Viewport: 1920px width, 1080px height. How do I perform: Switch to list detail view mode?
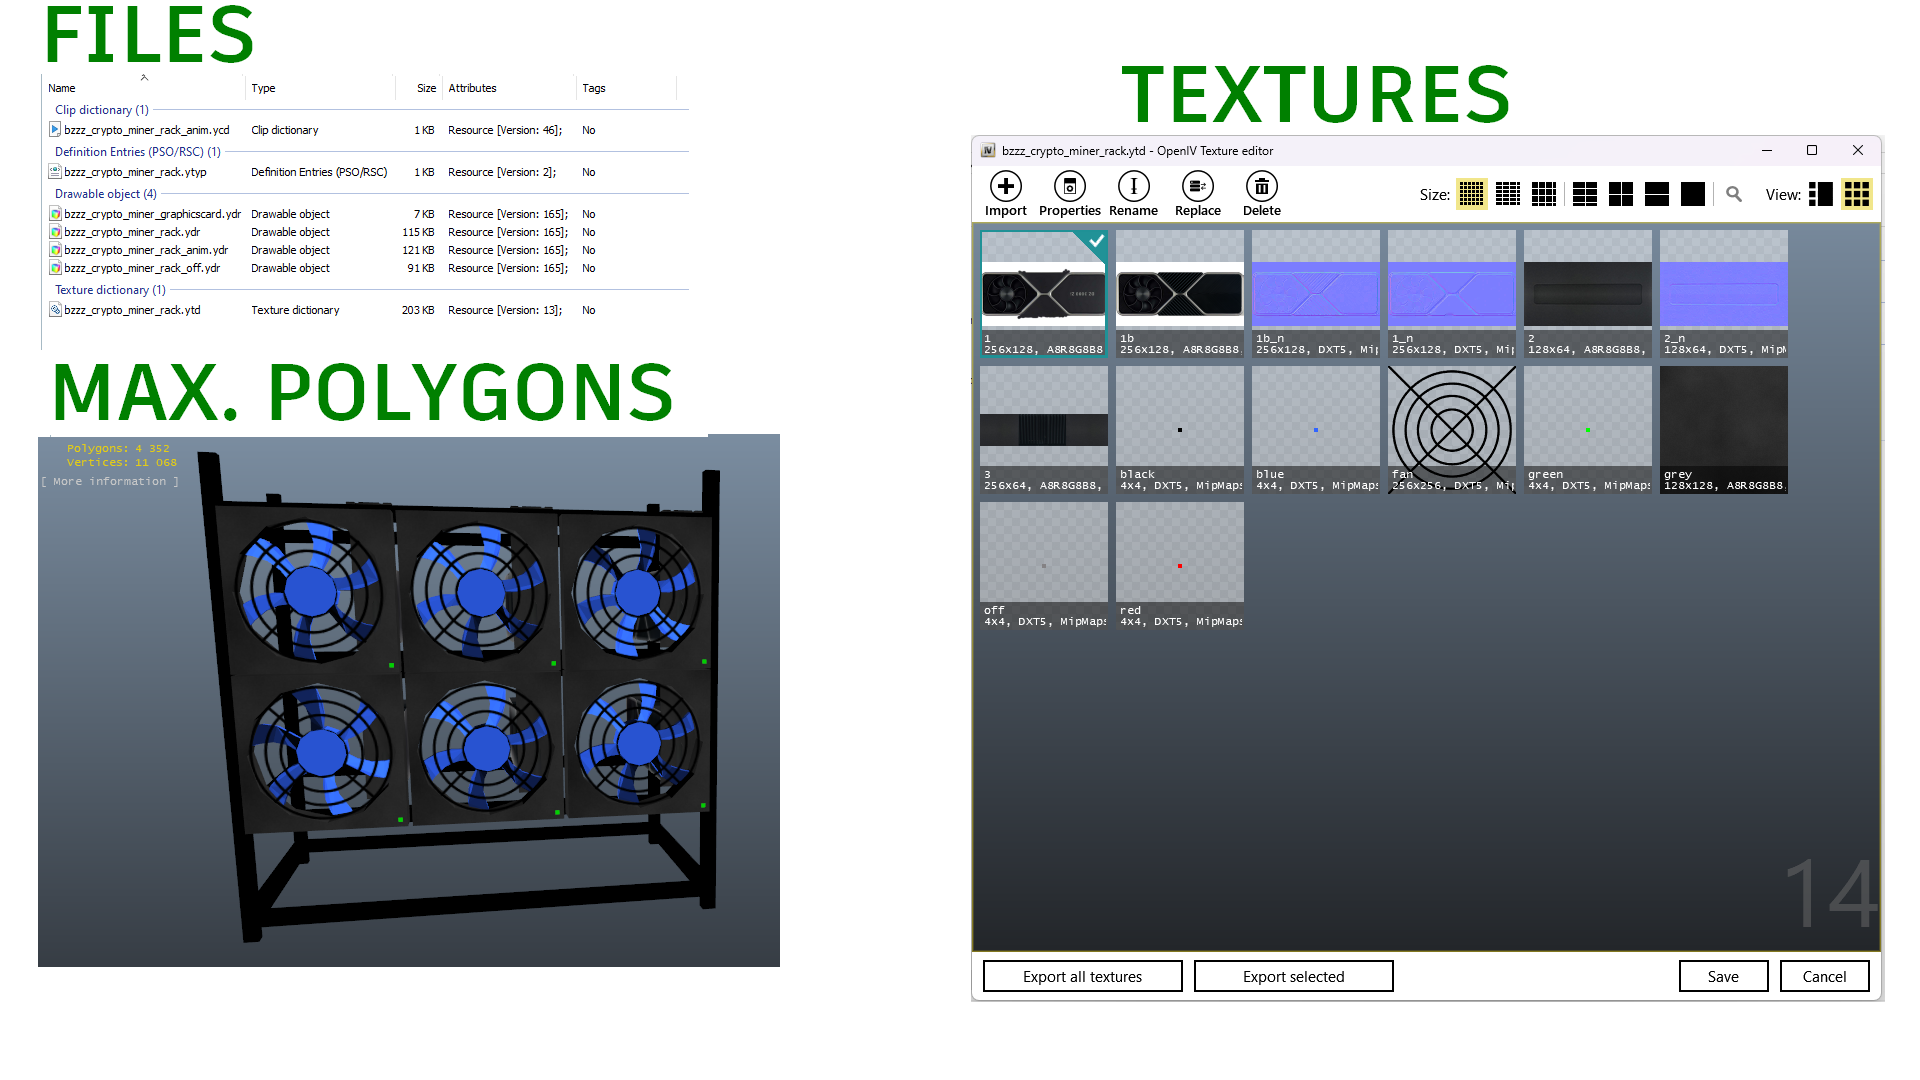point(1821,194)
